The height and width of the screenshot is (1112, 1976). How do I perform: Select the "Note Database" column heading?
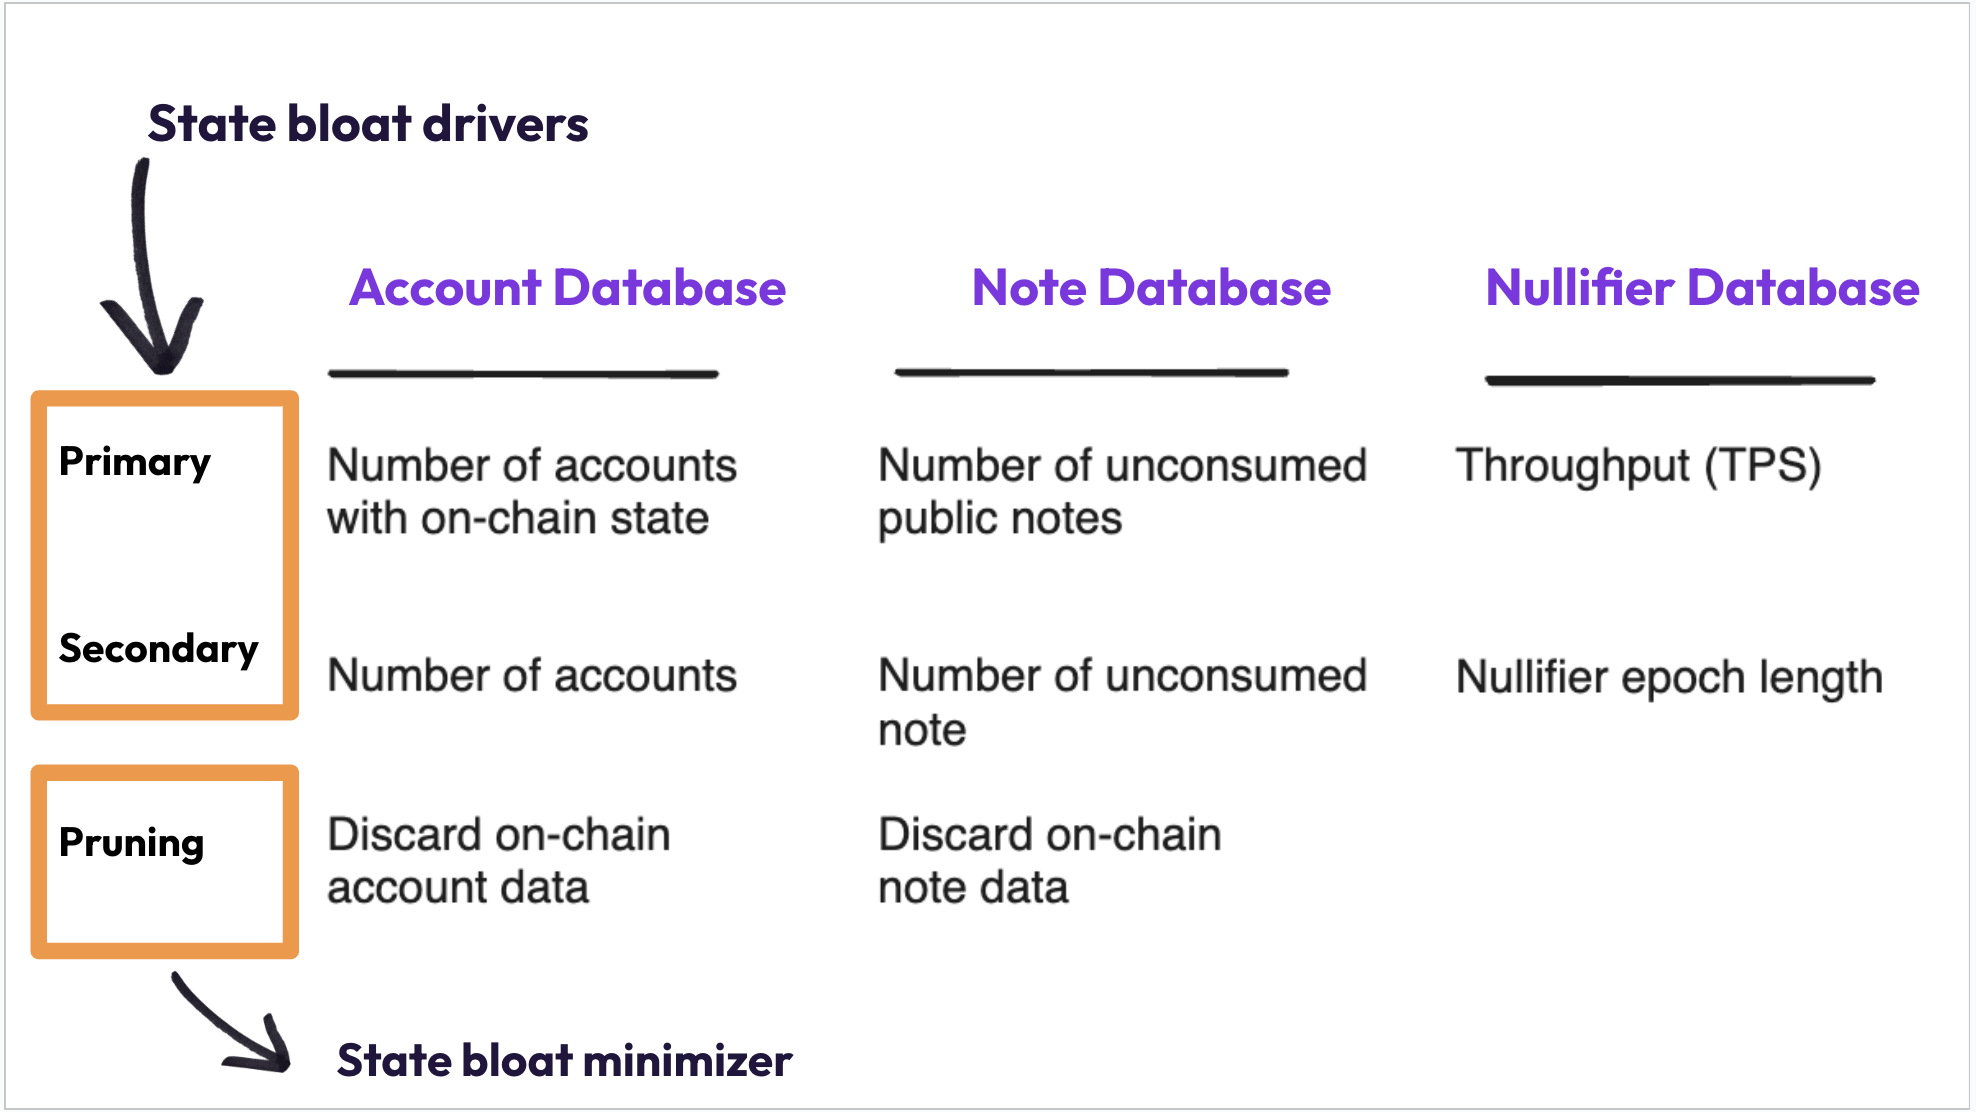click(x=1151, y=288)
